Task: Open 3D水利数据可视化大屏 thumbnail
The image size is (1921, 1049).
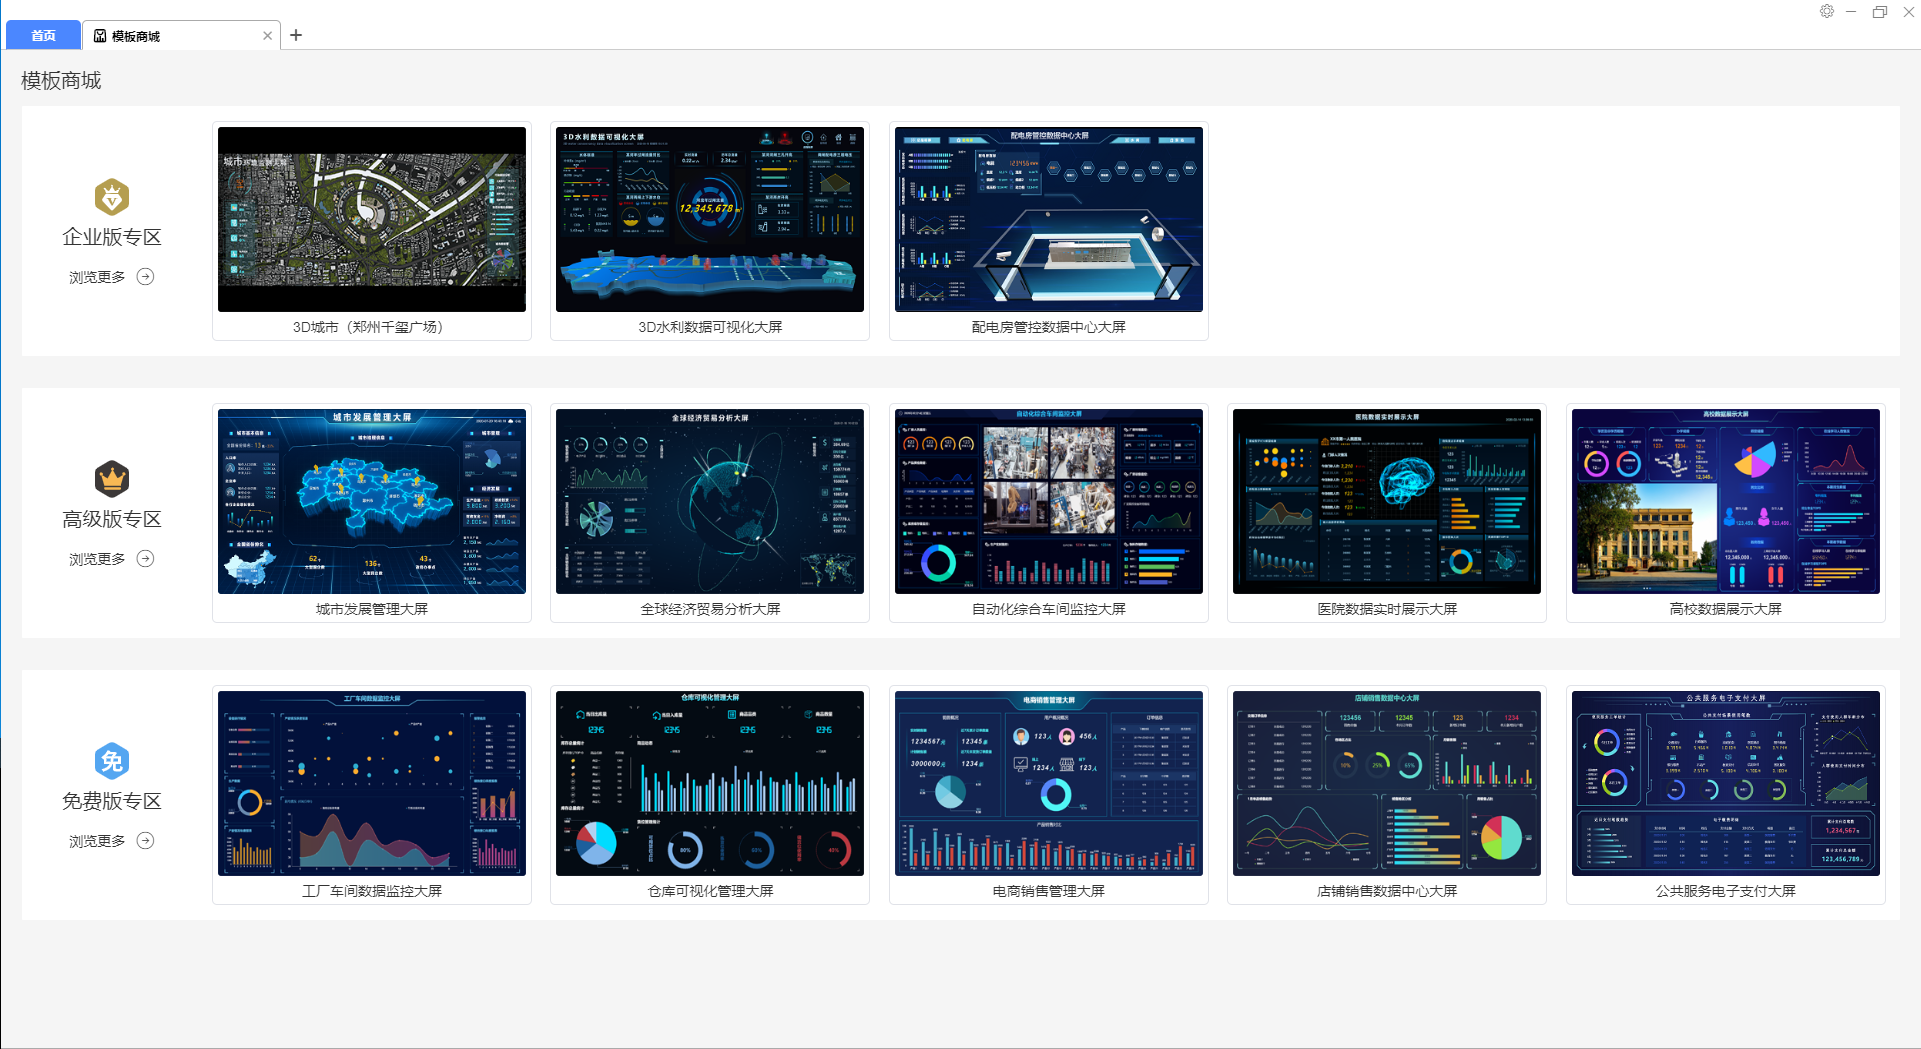Action: click(x=710, y=219)
